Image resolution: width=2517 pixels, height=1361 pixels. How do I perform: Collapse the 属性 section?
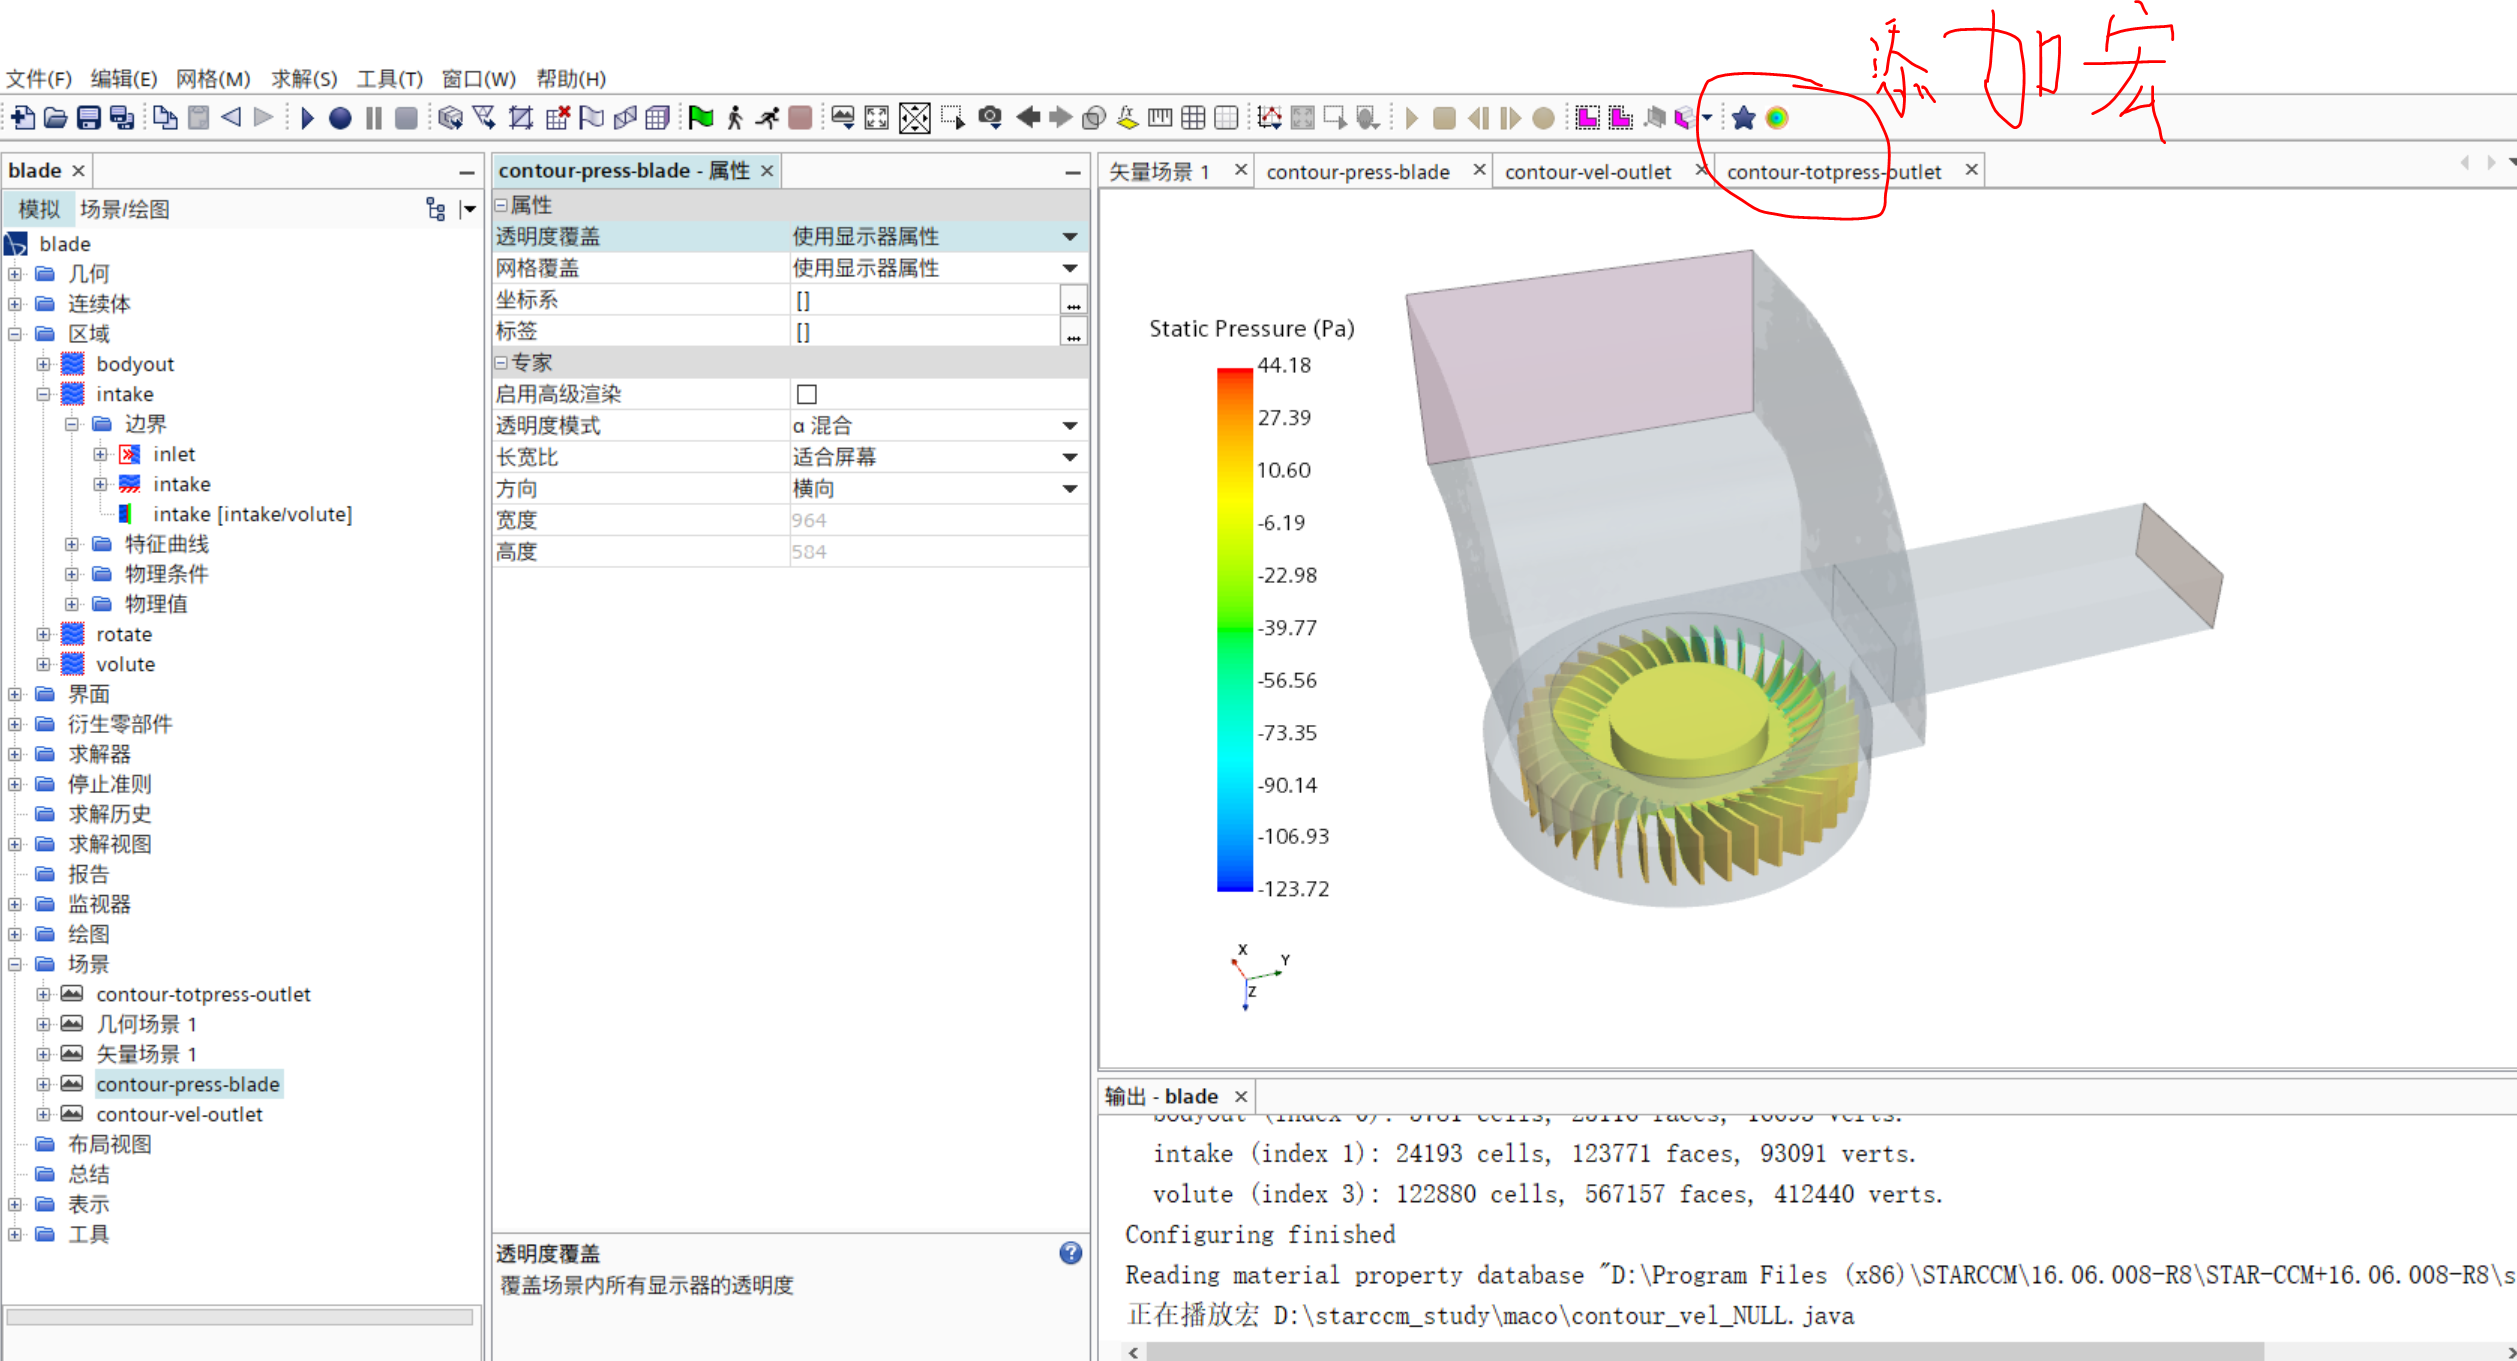502,205
